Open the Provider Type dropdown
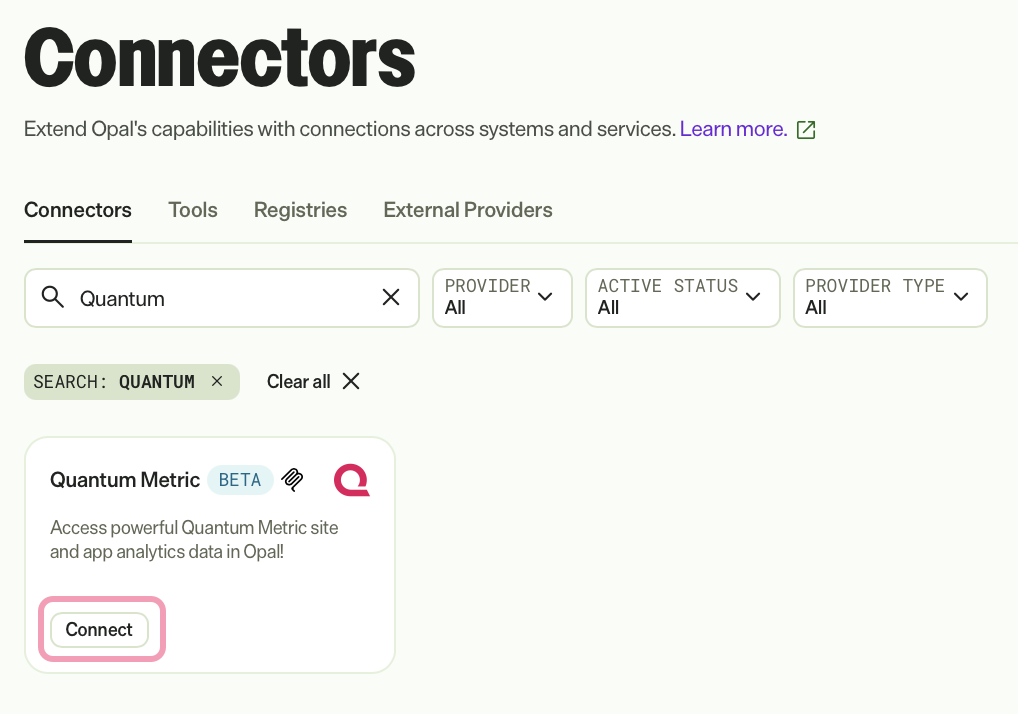Screen dimensions: 1018x714 890,298
